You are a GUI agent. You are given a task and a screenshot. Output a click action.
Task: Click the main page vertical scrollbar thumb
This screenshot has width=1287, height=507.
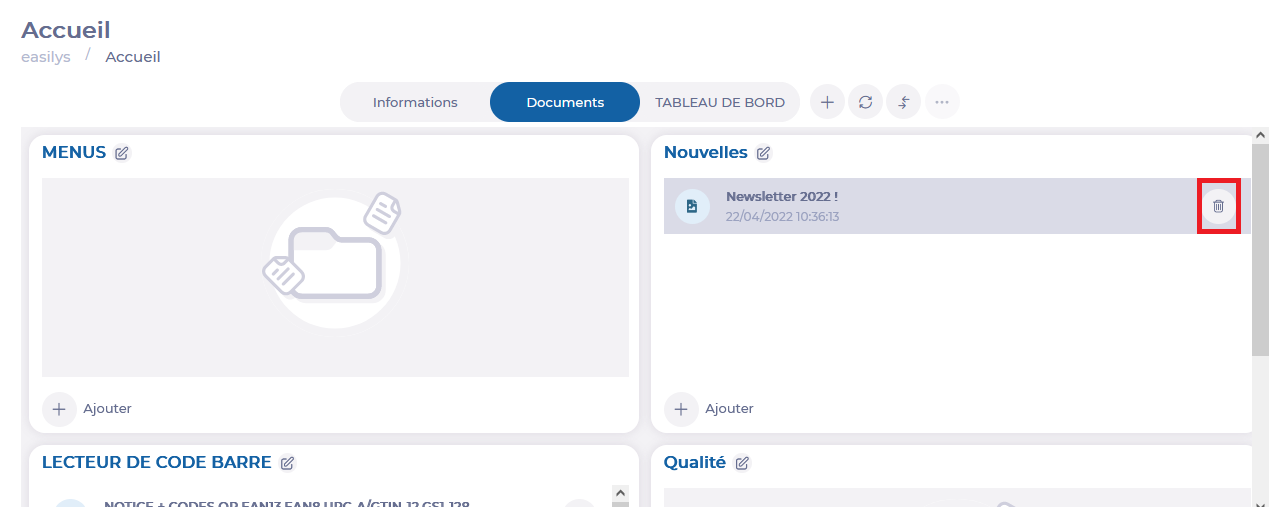coord(1260,249)
